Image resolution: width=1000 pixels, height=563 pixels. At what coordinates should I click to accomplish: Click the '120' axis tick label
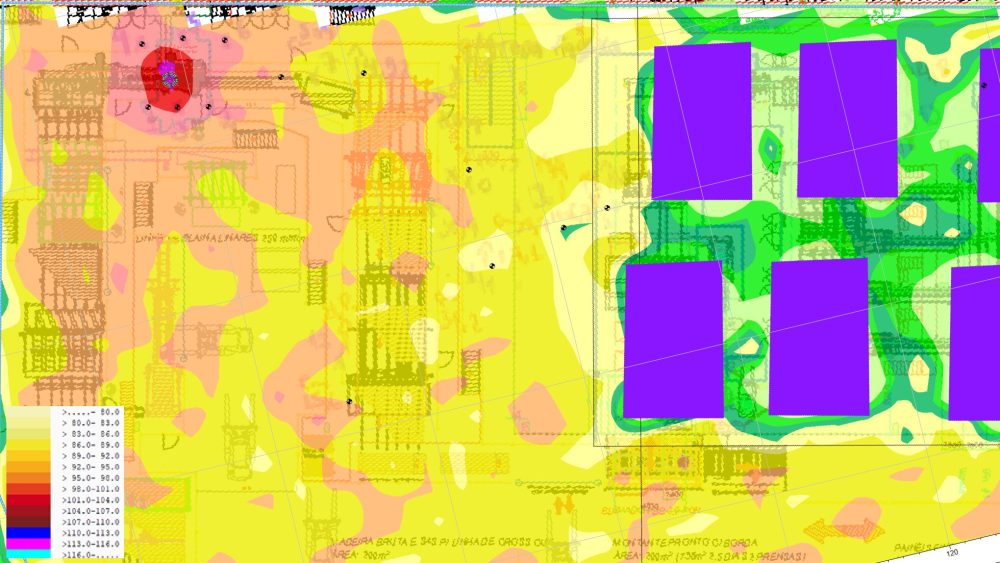click(953, 552)
